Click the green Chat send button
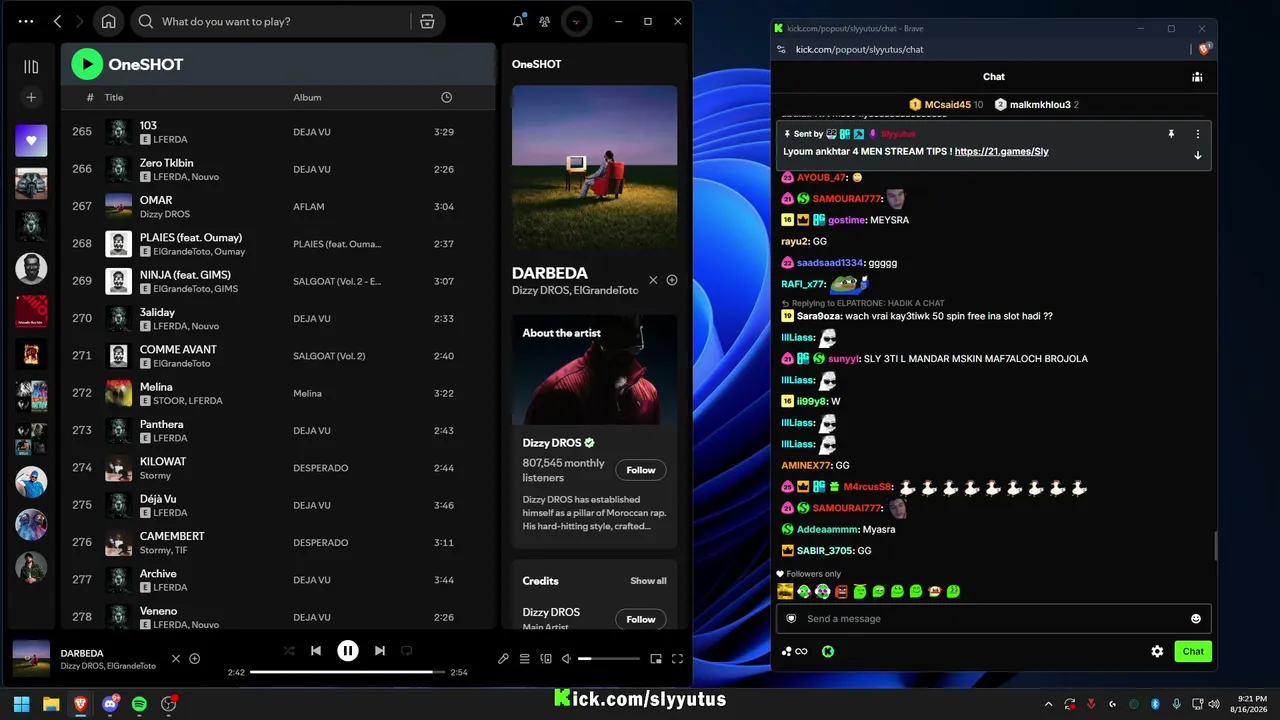 (1193, 651)
